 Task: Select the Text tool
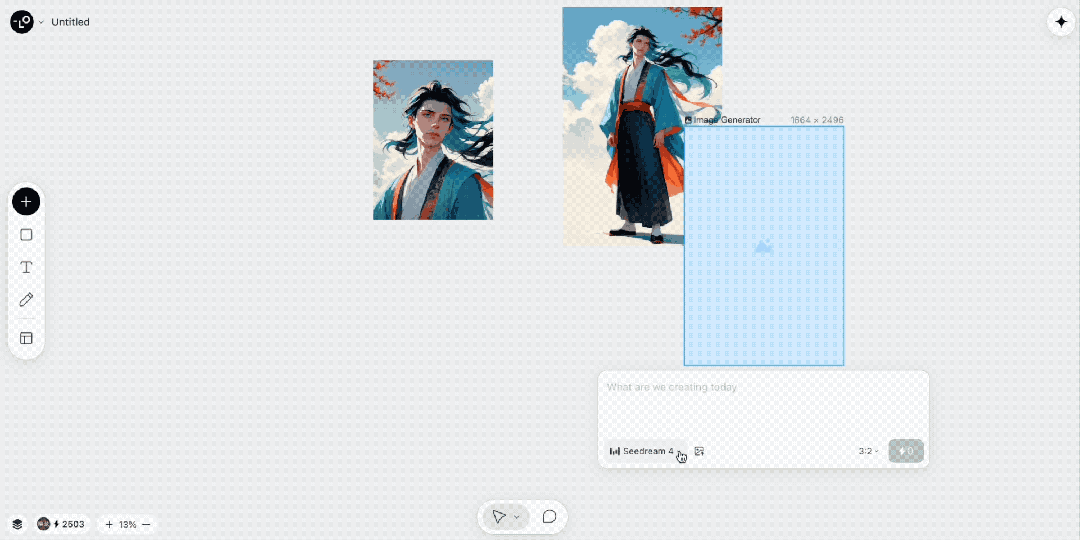[26, 267]
